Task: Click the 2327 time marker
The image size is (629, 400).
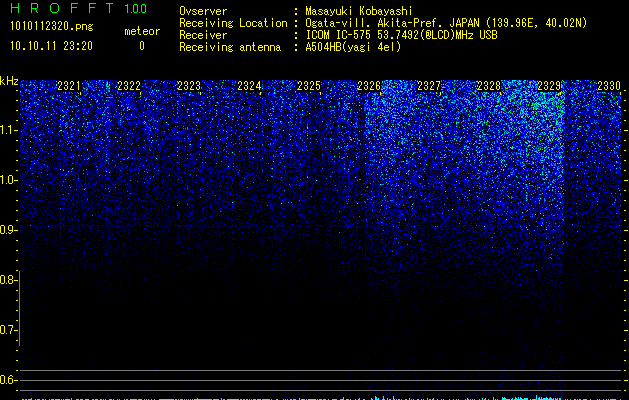Action: tap(429, 85)
